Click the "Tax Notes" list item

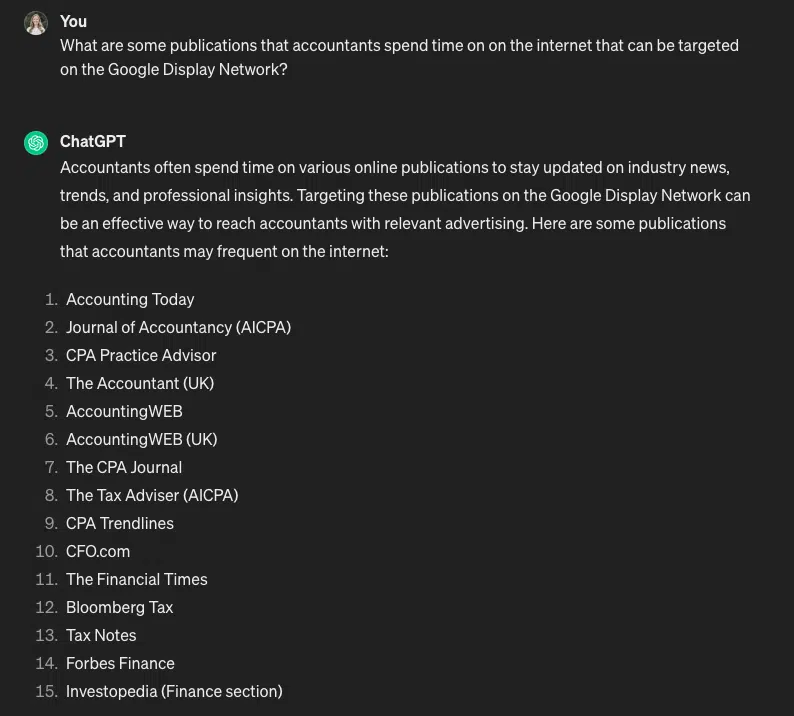pyautogui.click(x=101, y=635)
